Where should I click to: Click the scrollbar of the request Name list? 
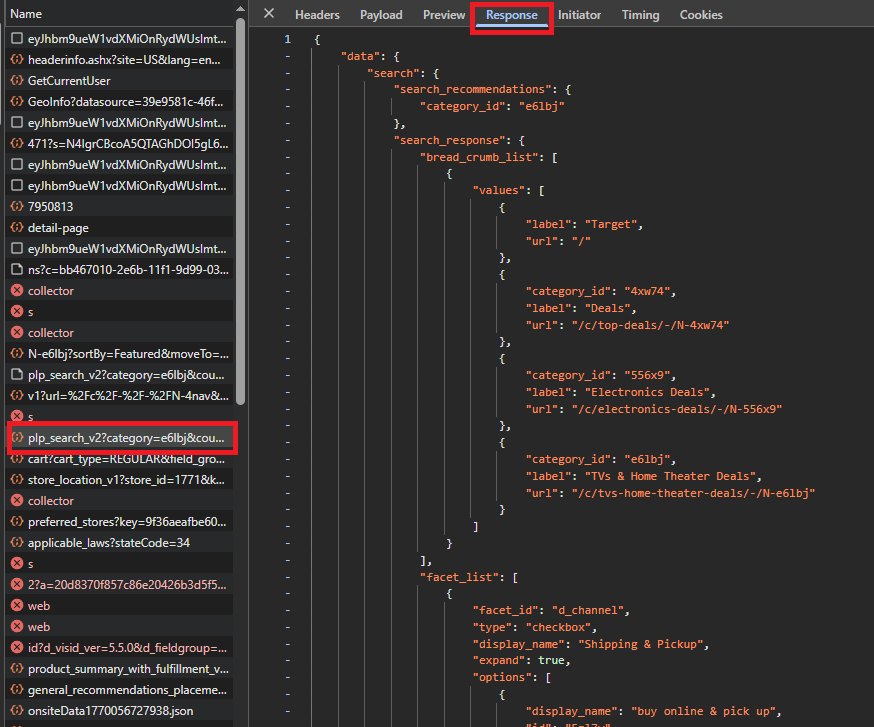coord(240,212)
